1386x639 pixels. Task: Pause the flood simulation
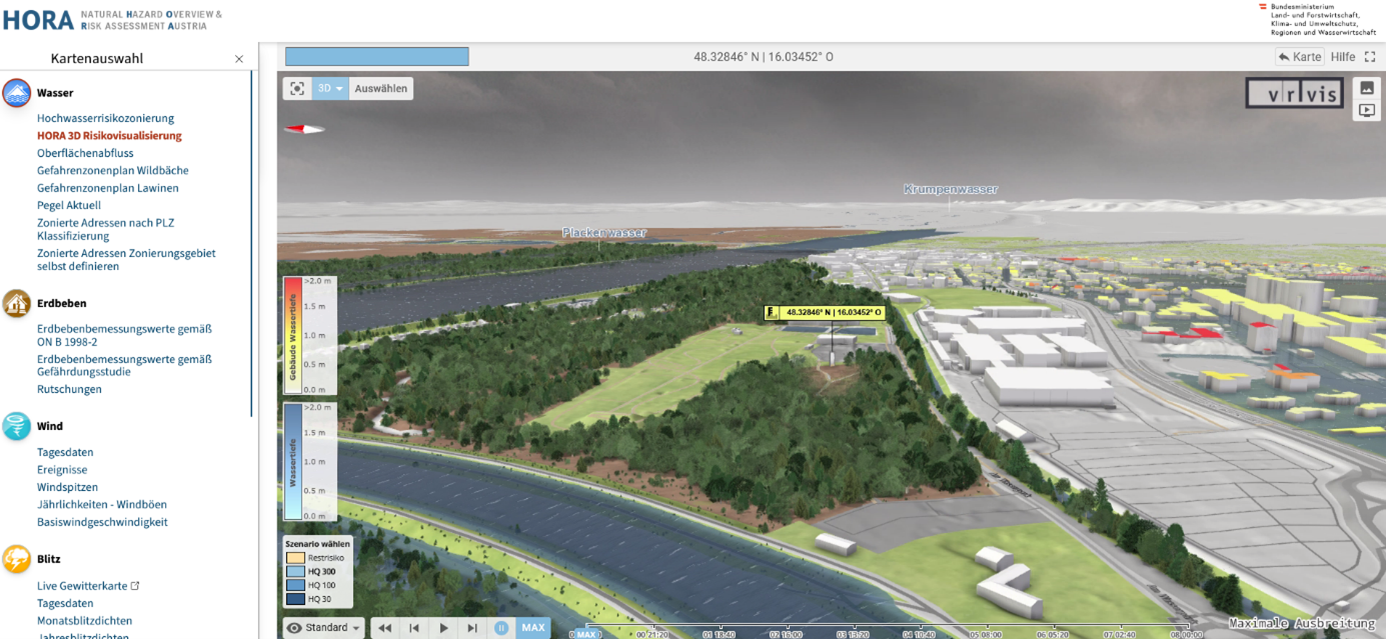502,628
